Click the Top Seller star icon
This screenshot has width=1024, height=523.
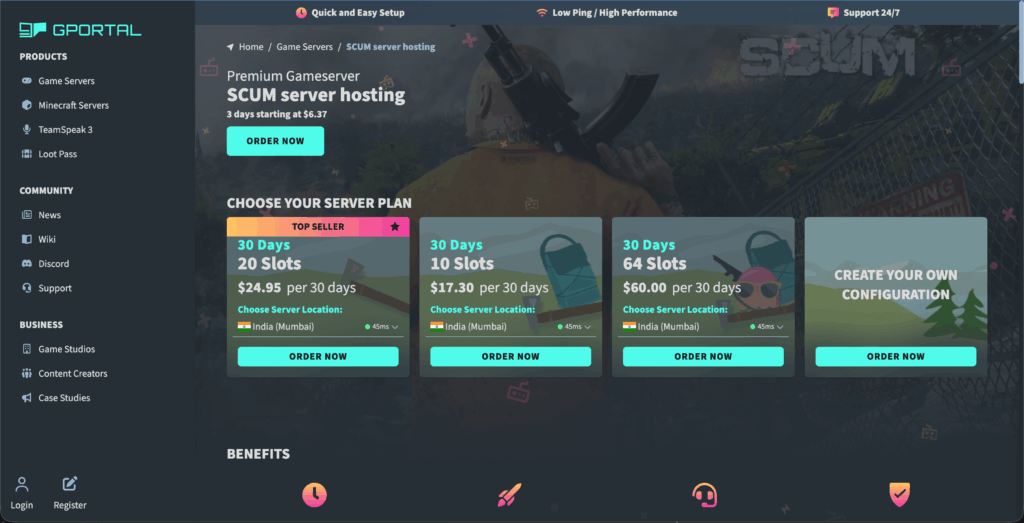pyautogui.click(x=394, y=227)
